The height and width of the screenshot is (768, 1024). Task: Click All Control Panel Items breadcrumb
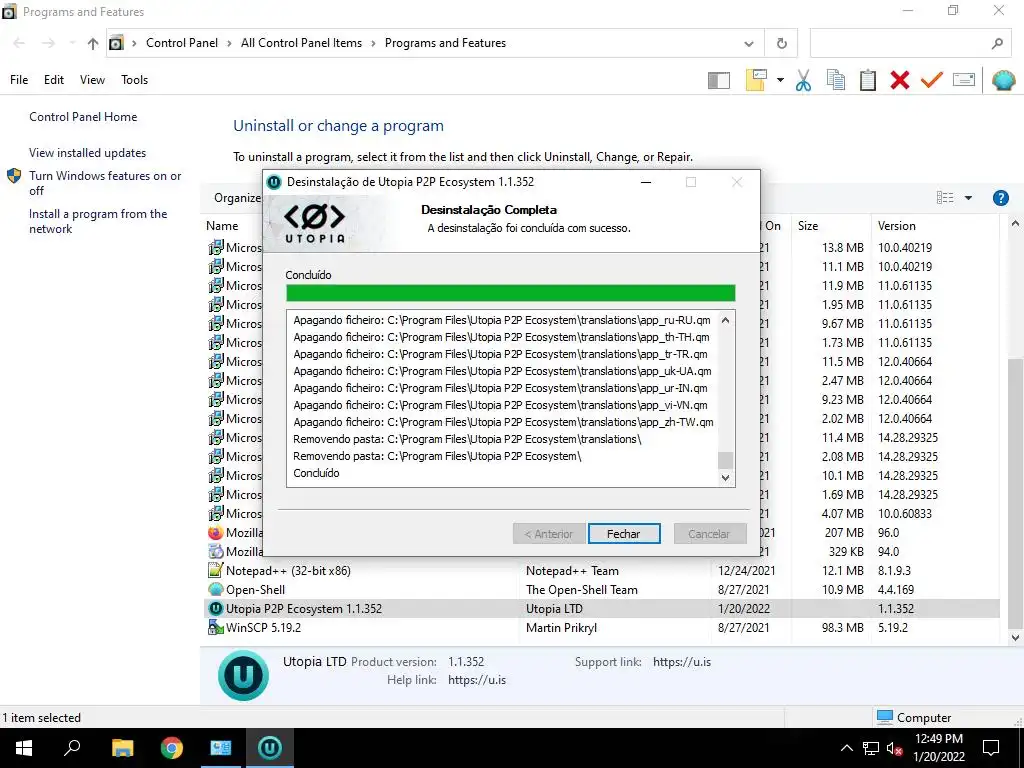tap(301, 43)
